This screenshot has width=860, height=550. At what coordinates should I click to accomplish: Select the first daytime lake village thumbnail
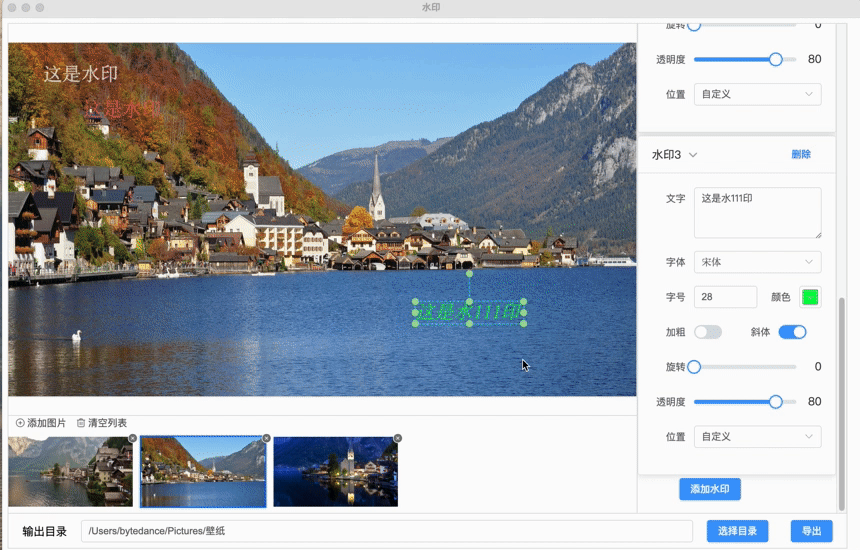70,472
